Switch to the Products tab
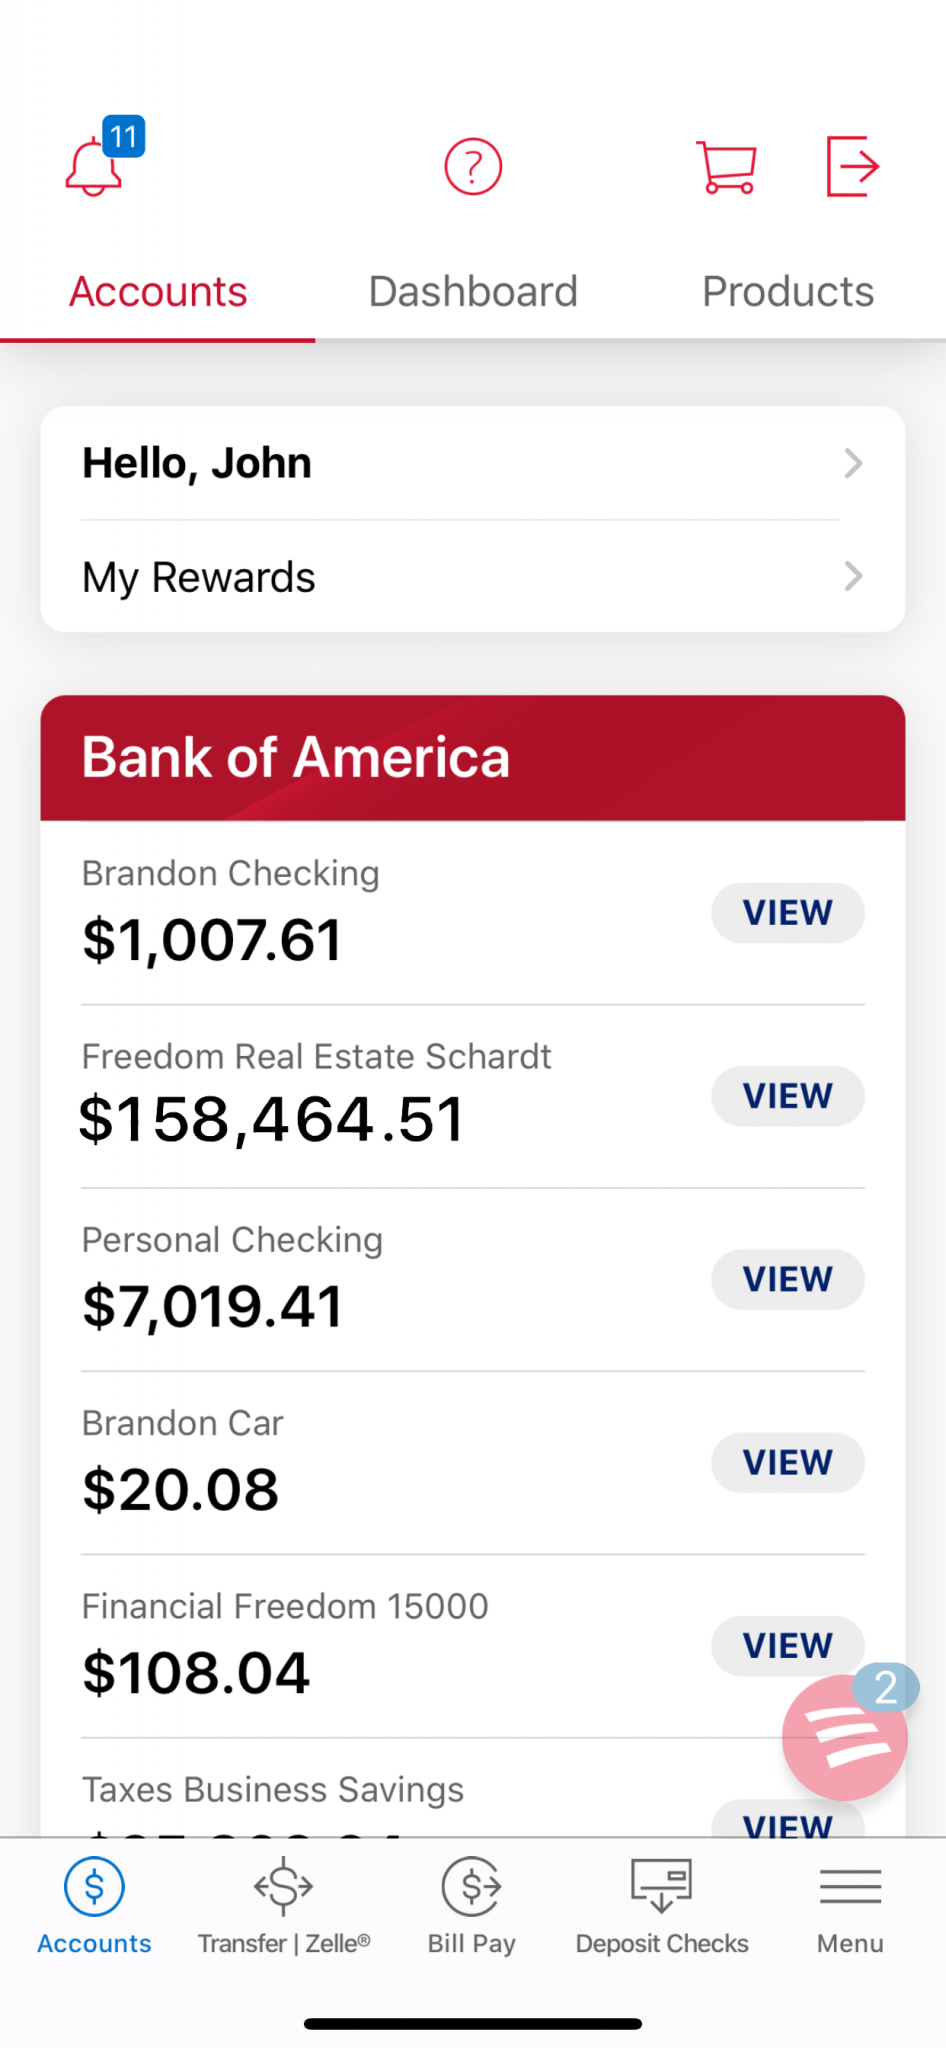This screenshot has height=2048, width=946. click(x=788, y=292)
